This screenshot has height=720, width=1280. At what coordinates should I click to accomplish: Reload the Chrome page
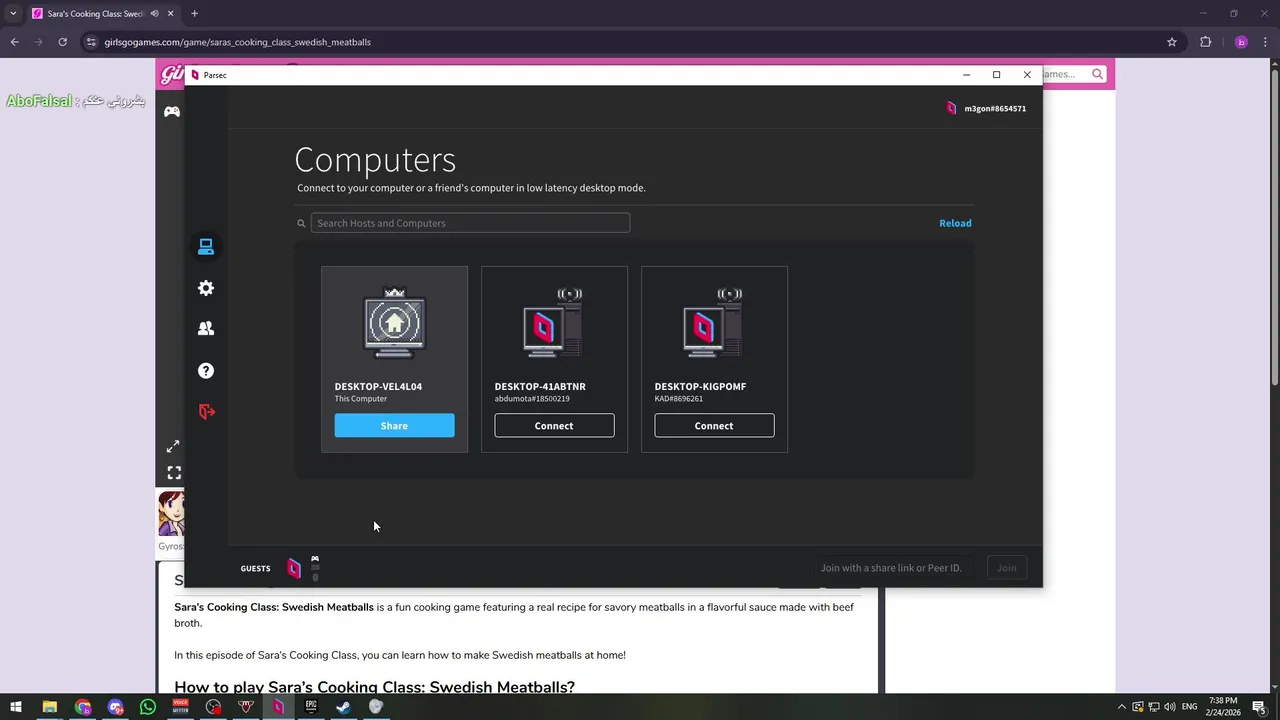[x=62, y=42]
